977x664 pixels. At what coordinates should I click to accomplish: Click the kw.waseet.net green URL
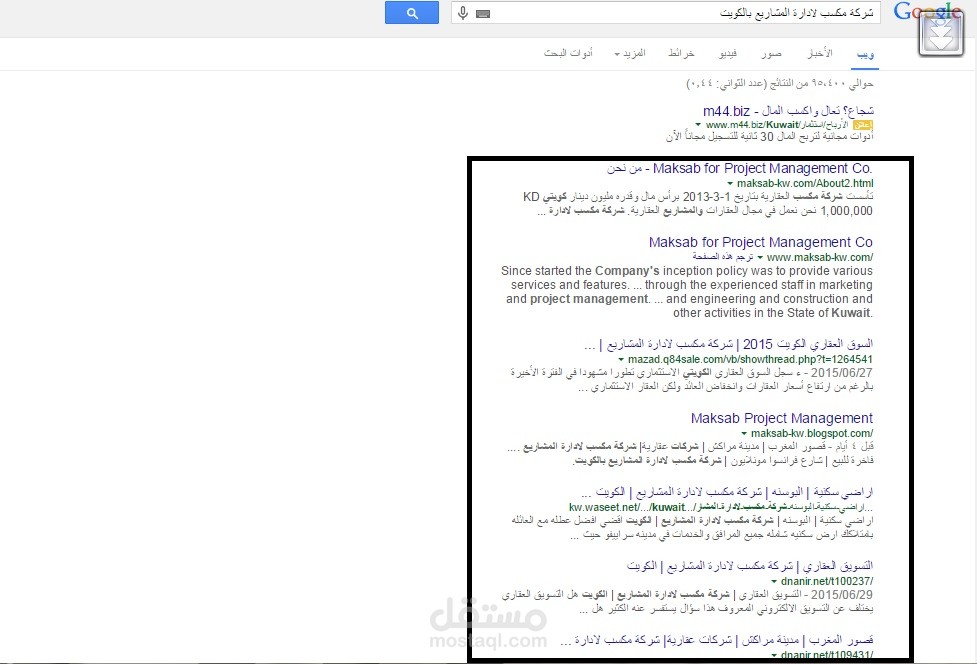[x=721, y=507]
